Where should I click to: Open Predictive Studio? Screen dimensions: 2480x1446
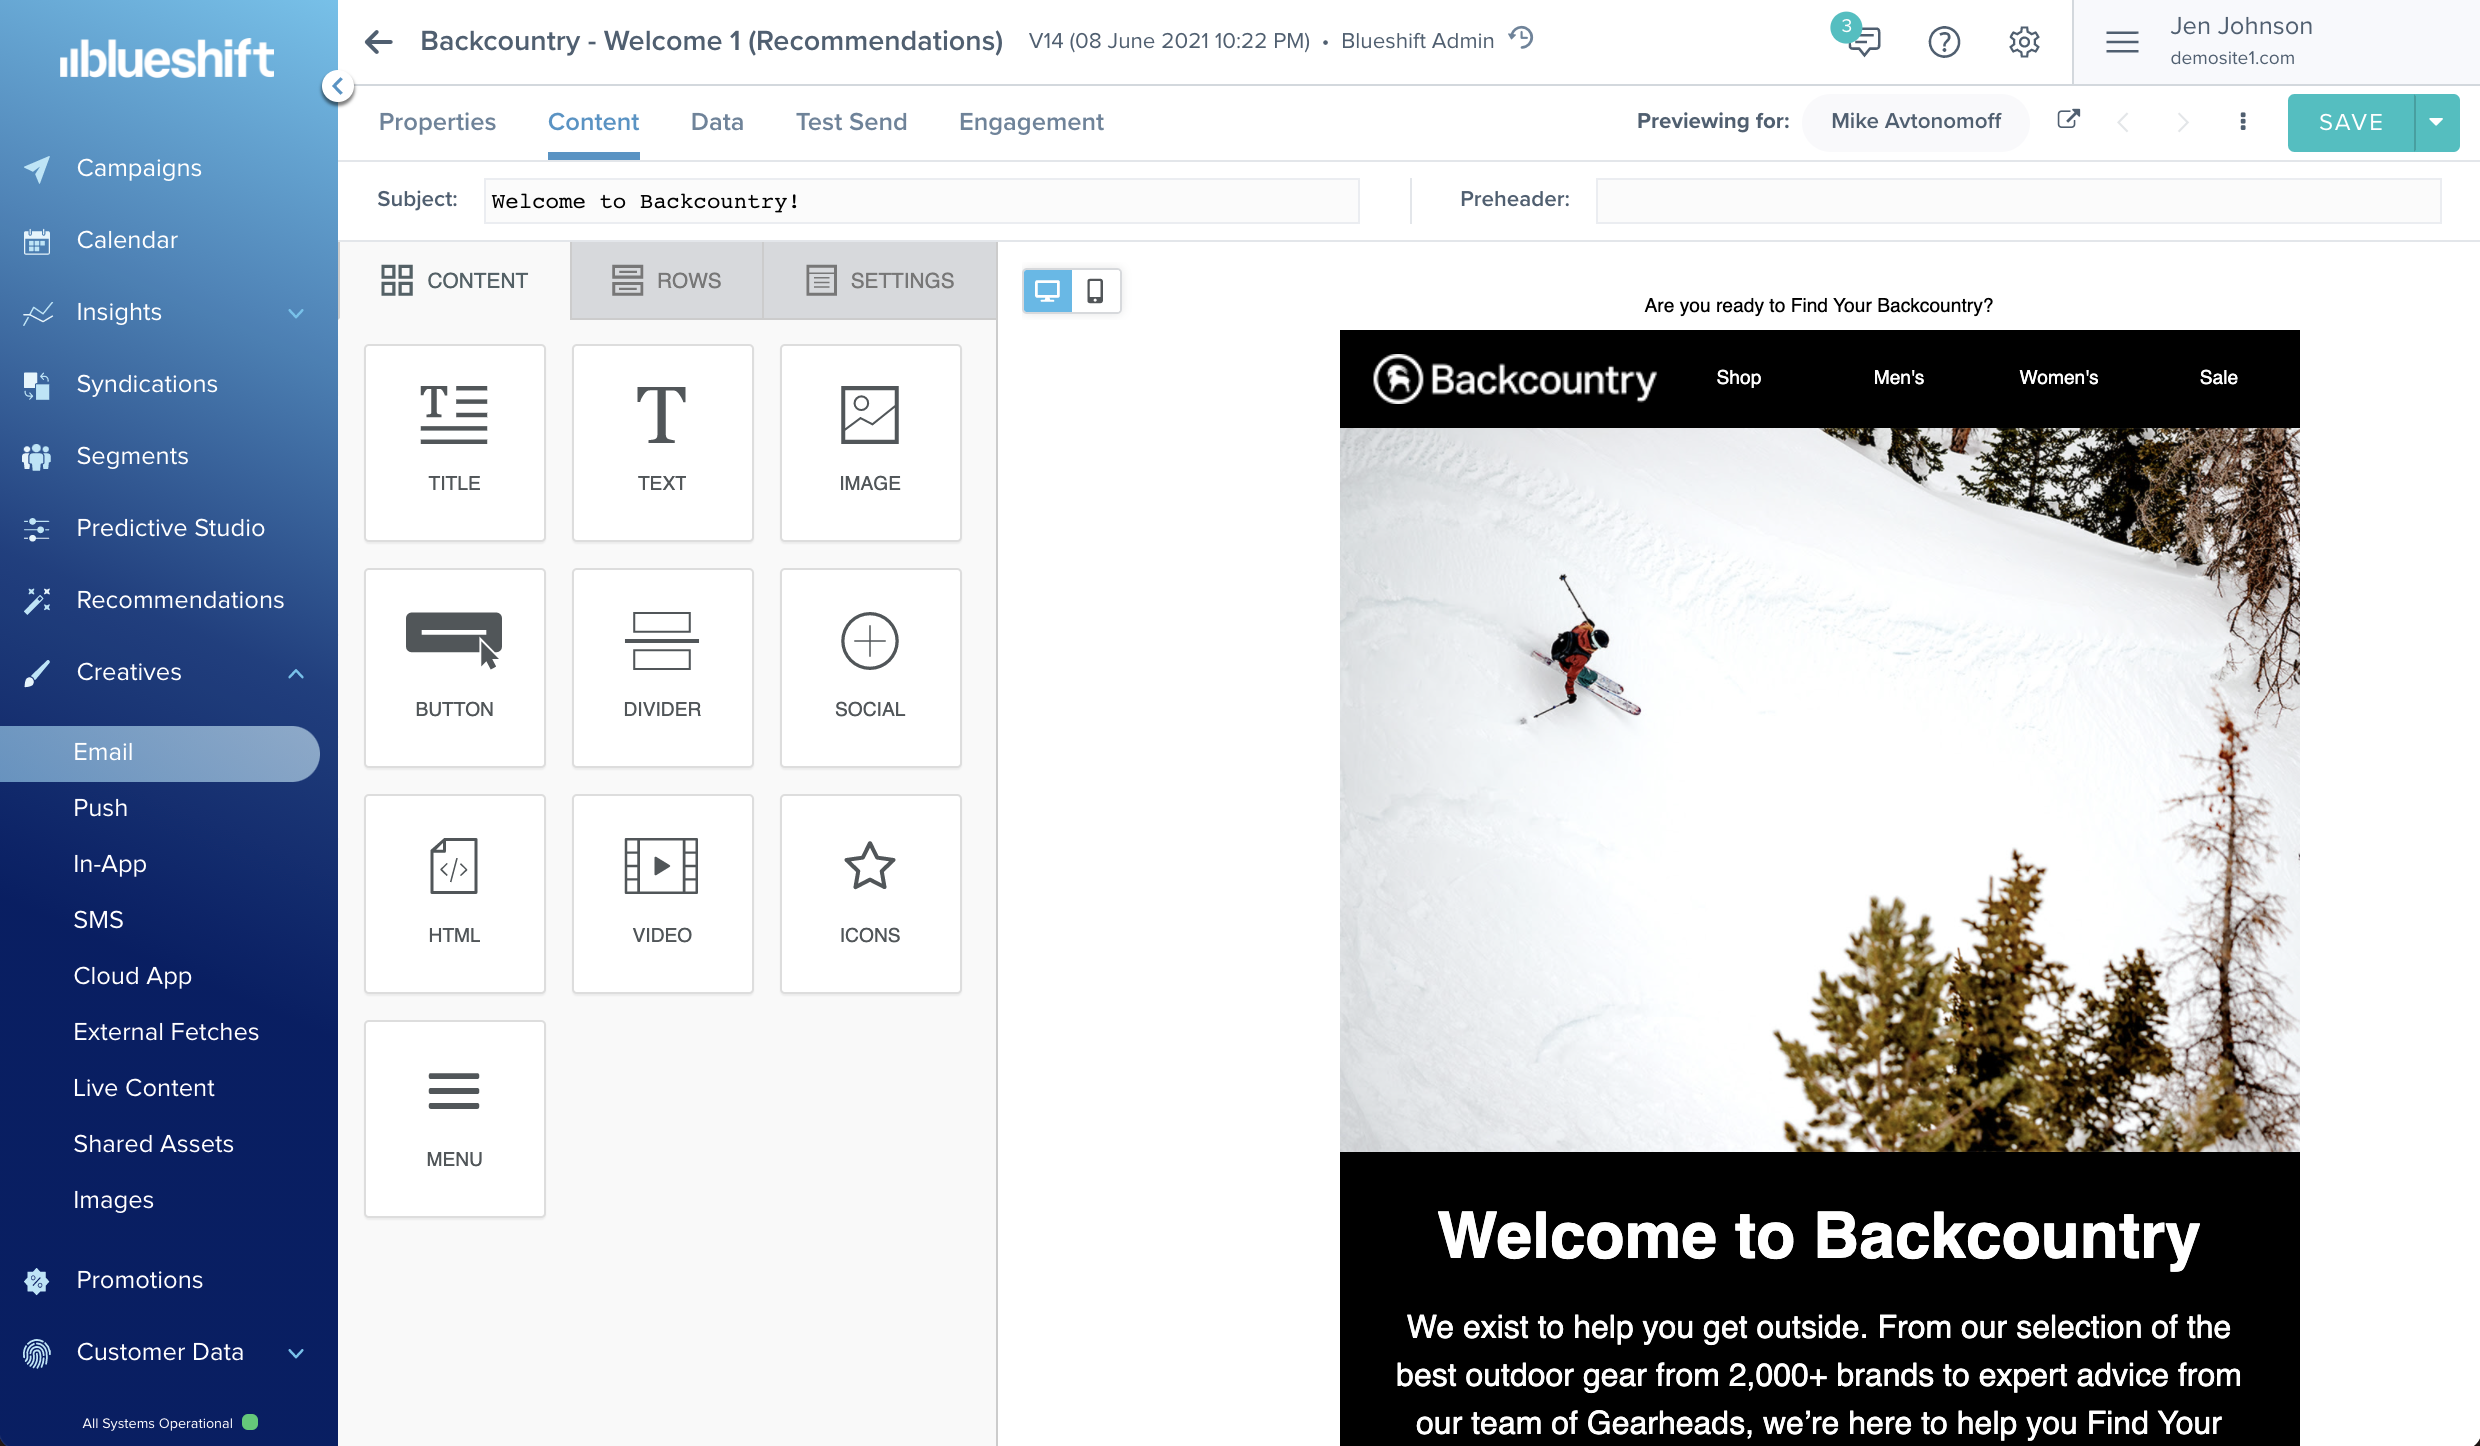(170, 528)
